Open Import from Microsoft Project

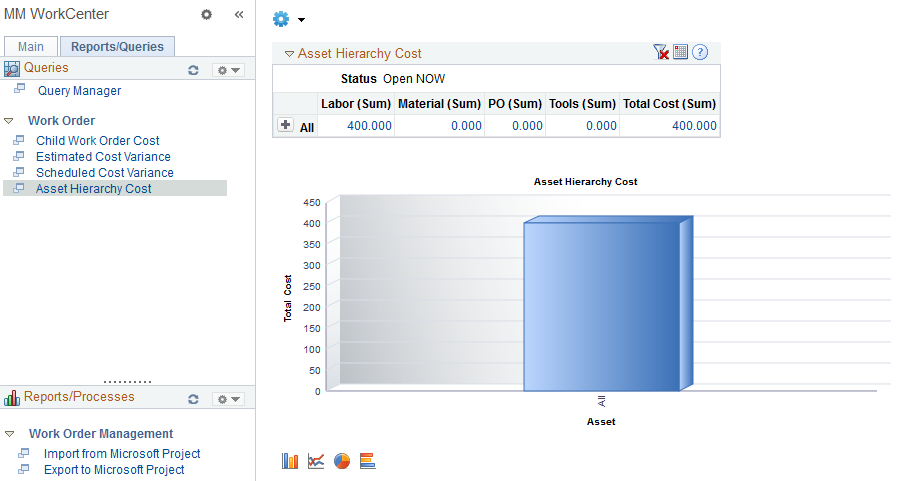[122, 453]
